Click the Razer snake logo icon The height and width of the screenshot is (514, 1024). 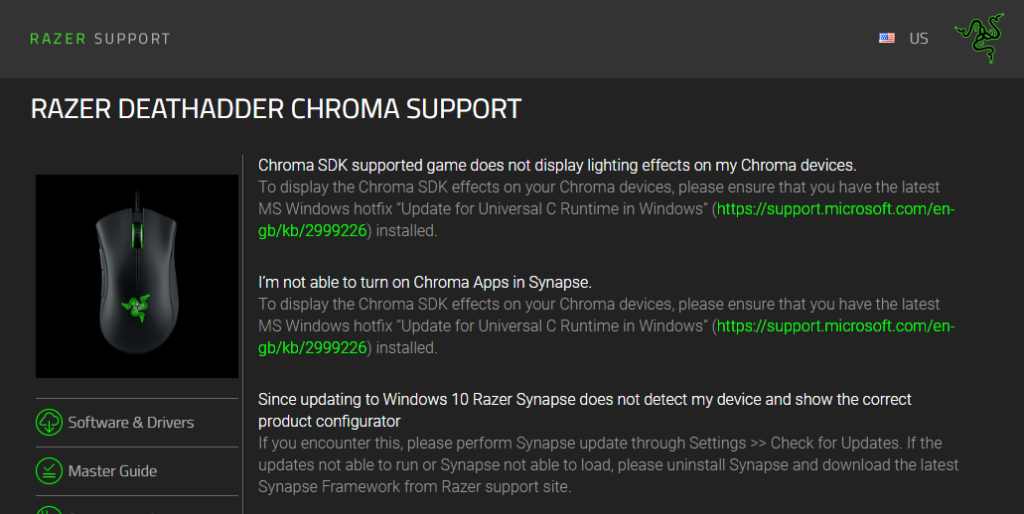979,38
